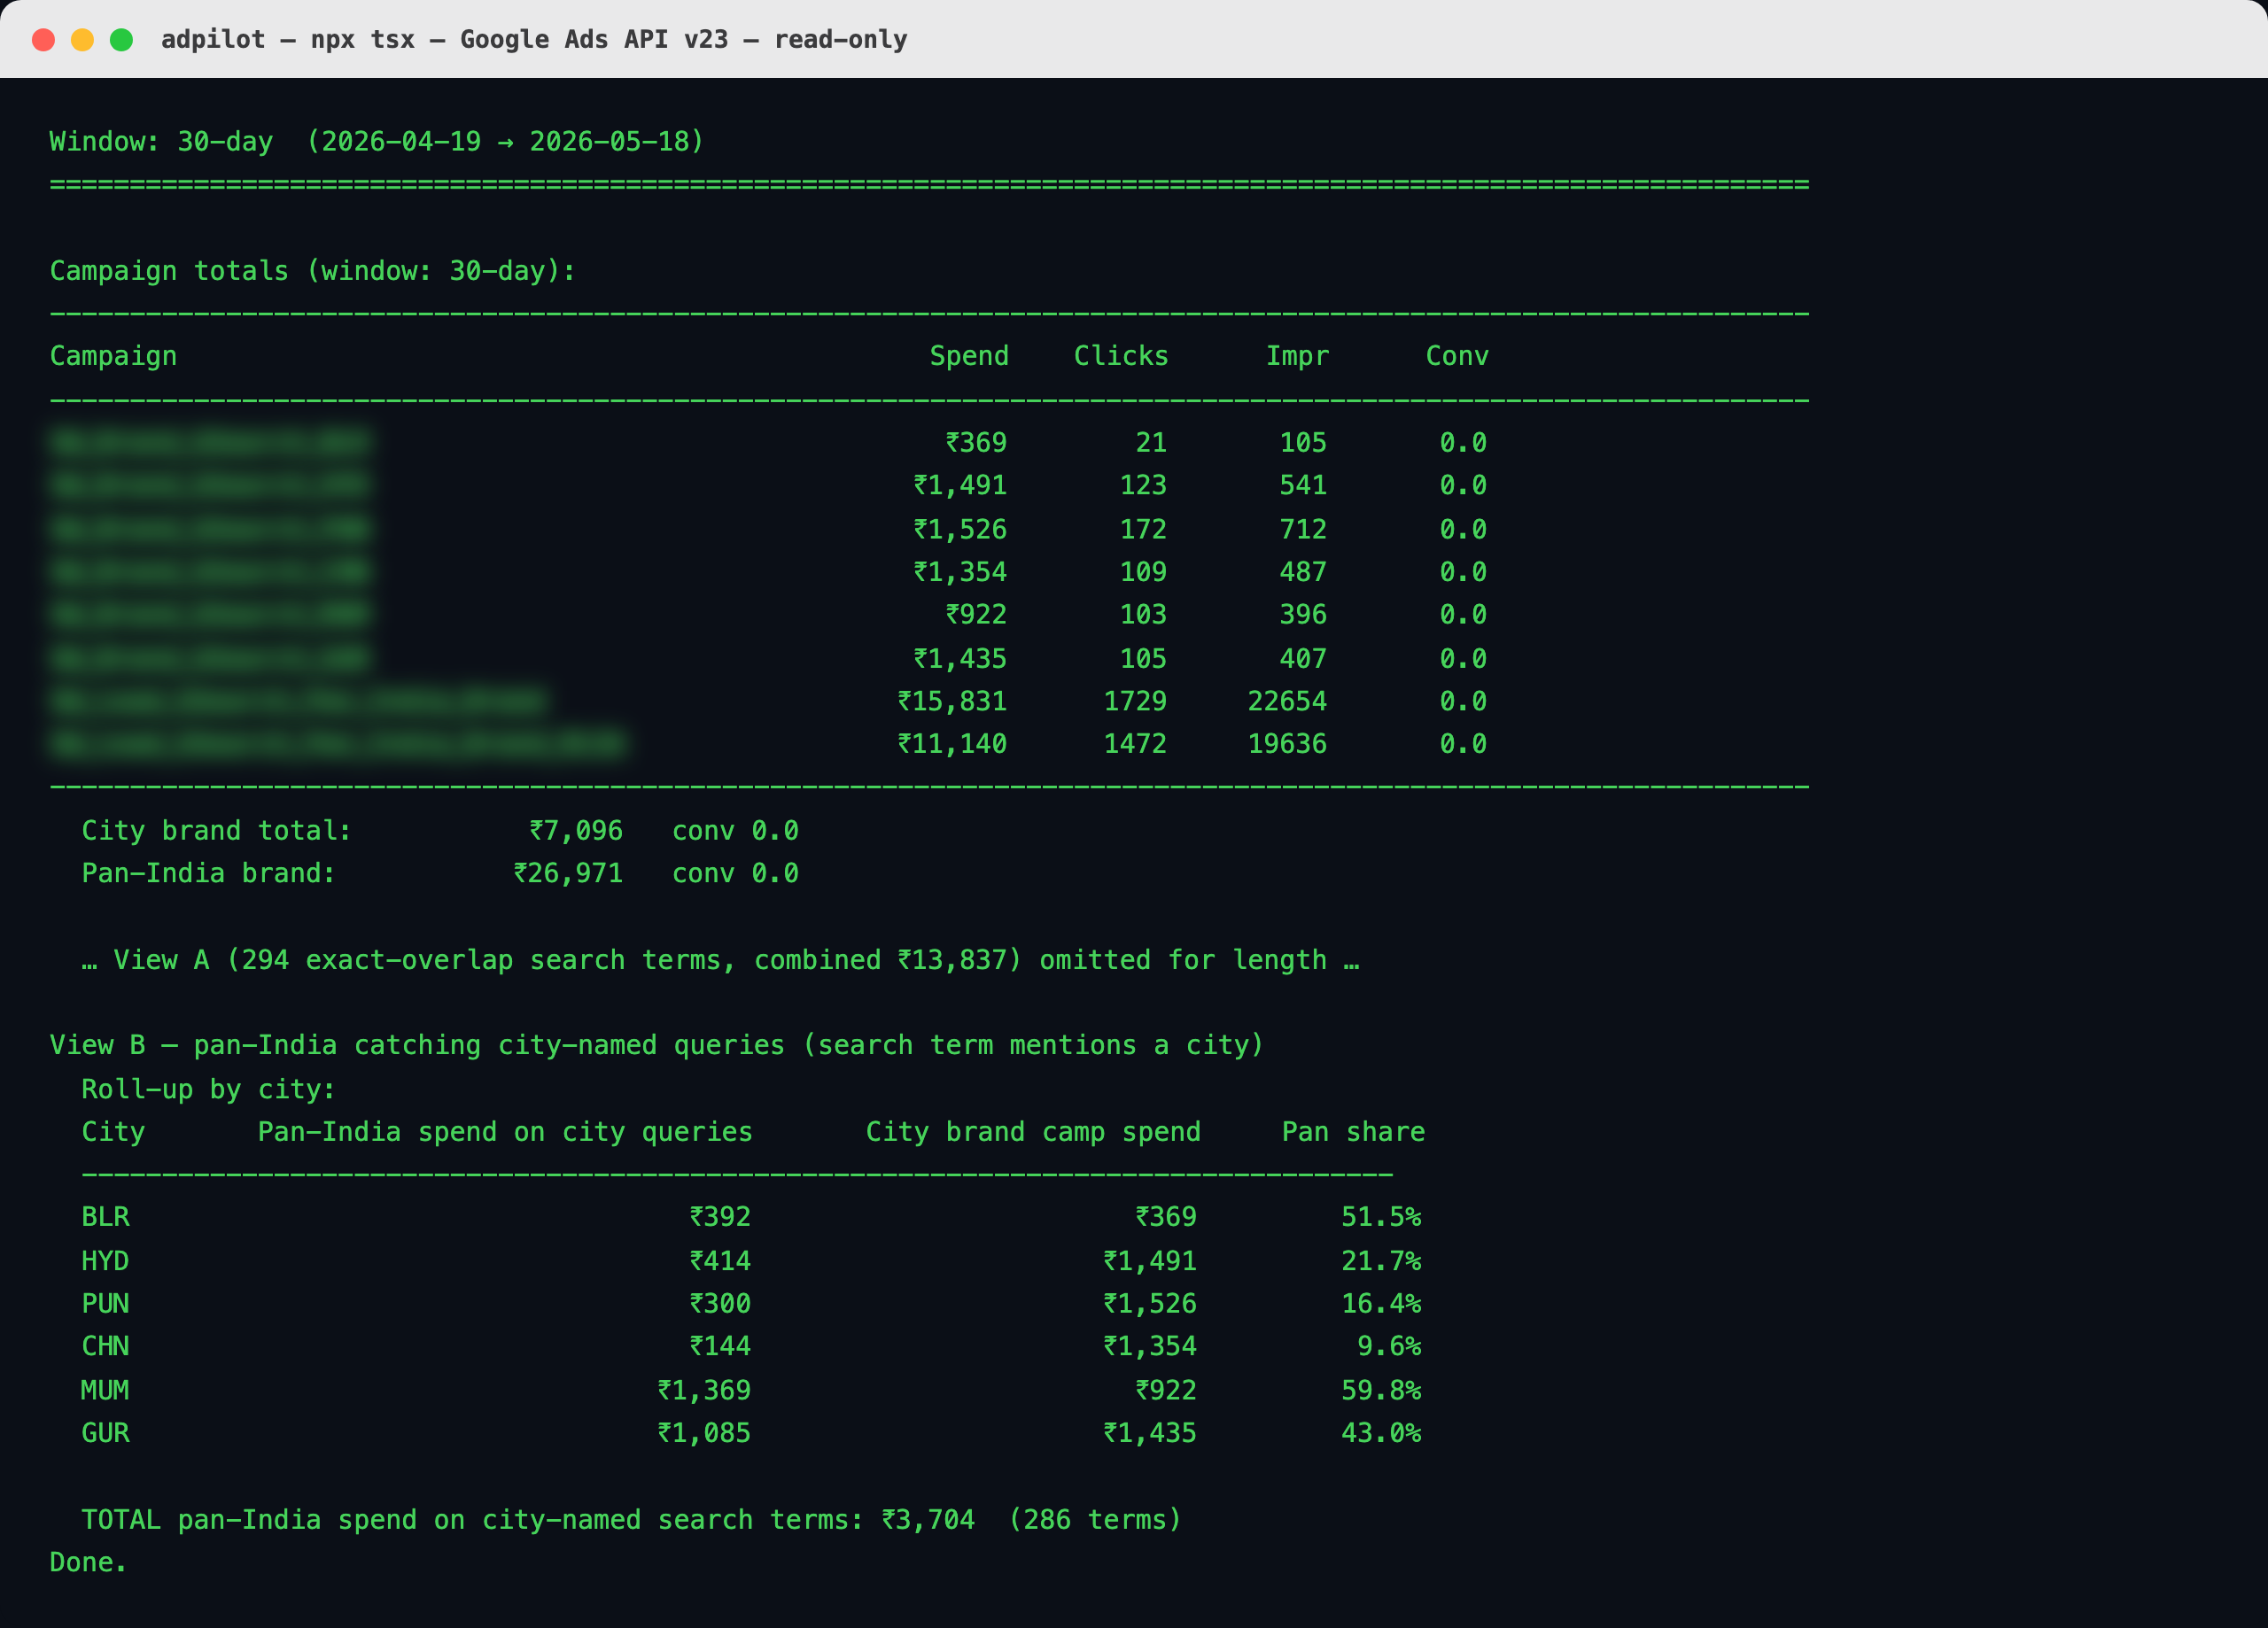Select PUN pan-India spend ₹300
2268x1628 pixels.
[720, 1304]
